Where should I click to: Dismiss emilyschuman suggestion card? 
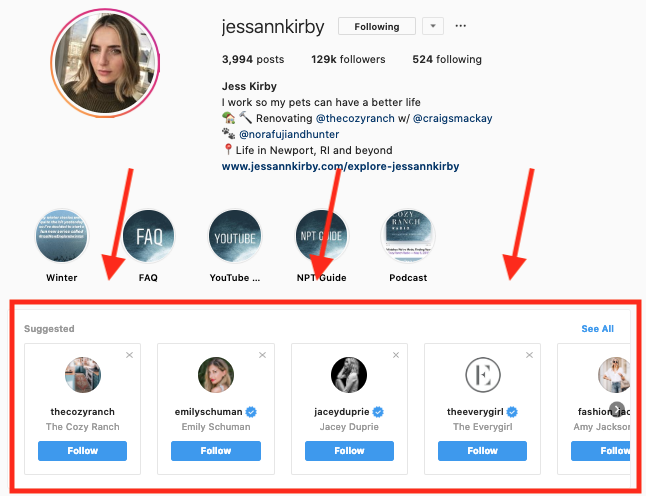[262, 355]
